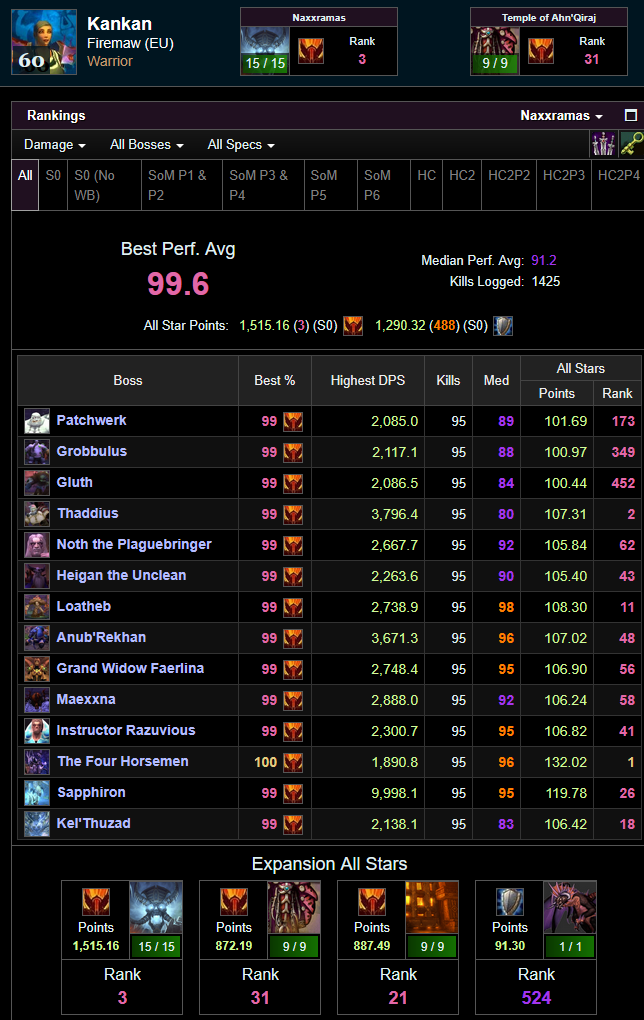Click the All Stars Points column header
The height and width of the screenshot is (1020, 644).
coord(557,394)
